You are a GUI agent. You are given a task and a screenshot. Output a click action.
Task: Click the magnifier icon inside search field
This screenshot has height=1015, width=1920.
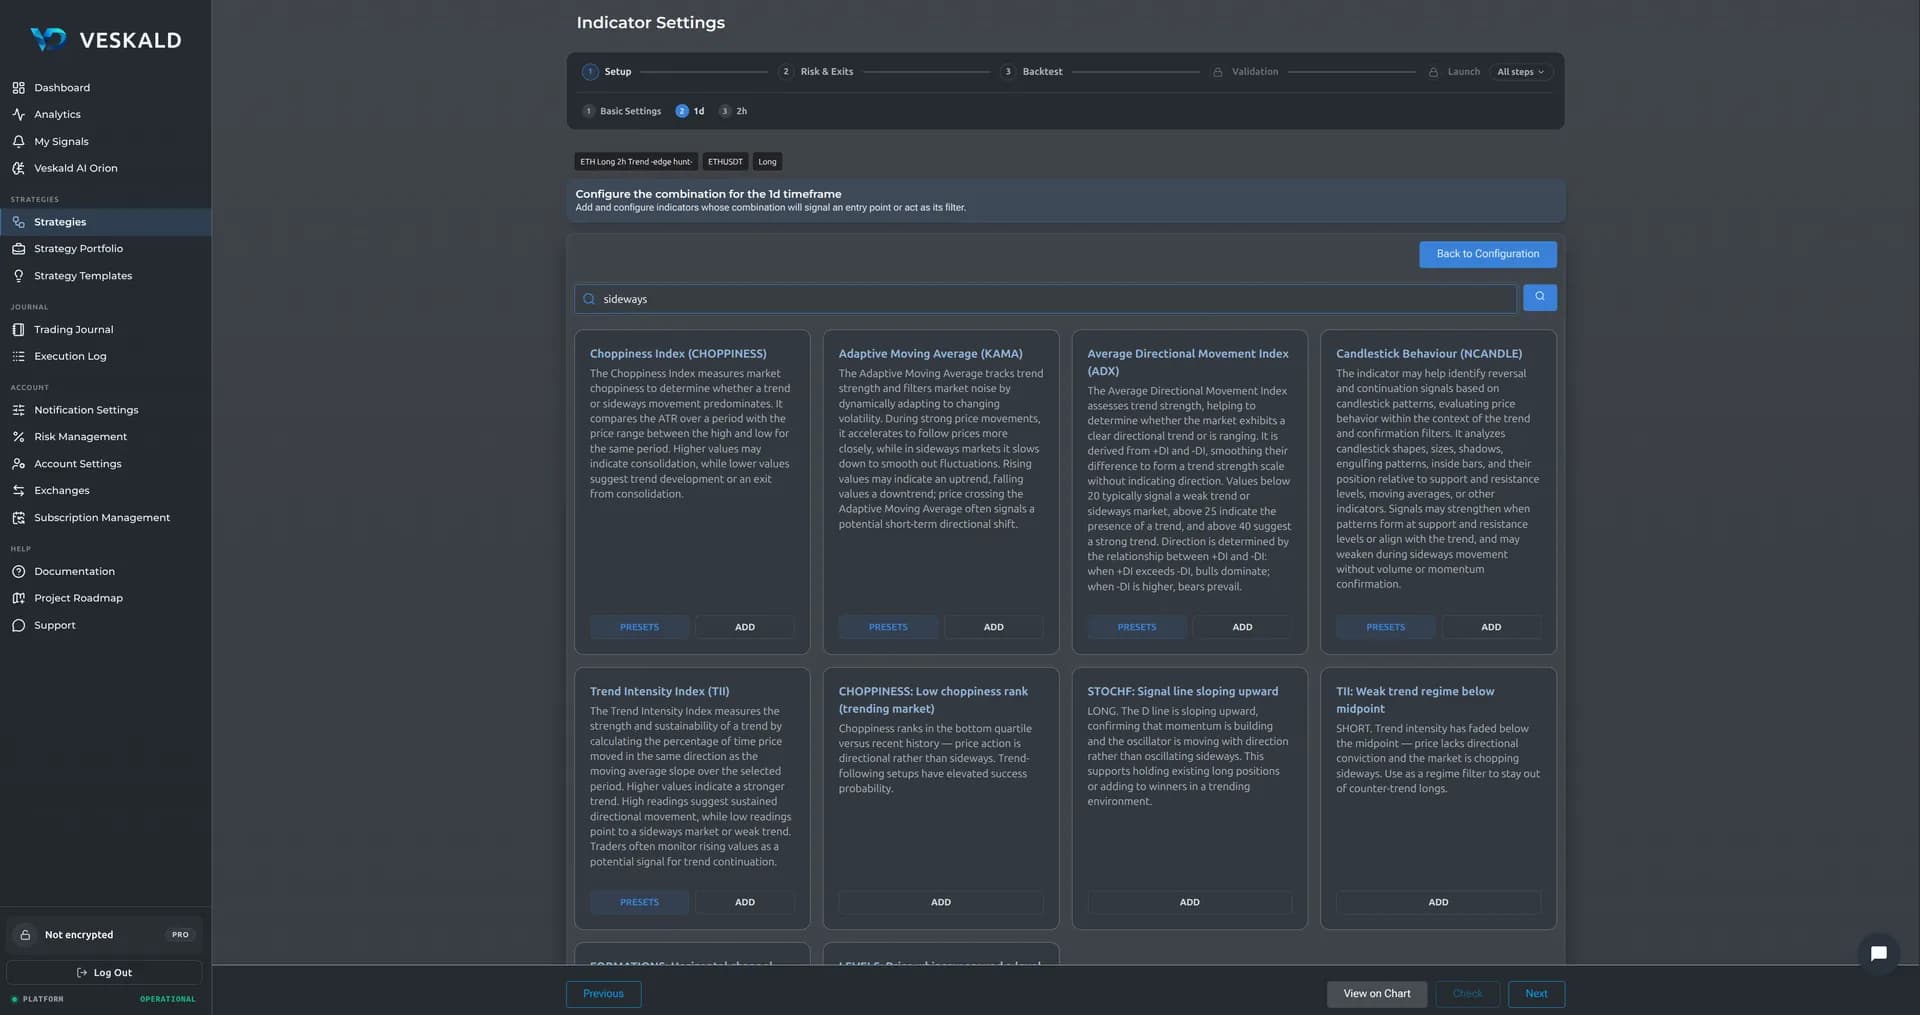[589, 299]
